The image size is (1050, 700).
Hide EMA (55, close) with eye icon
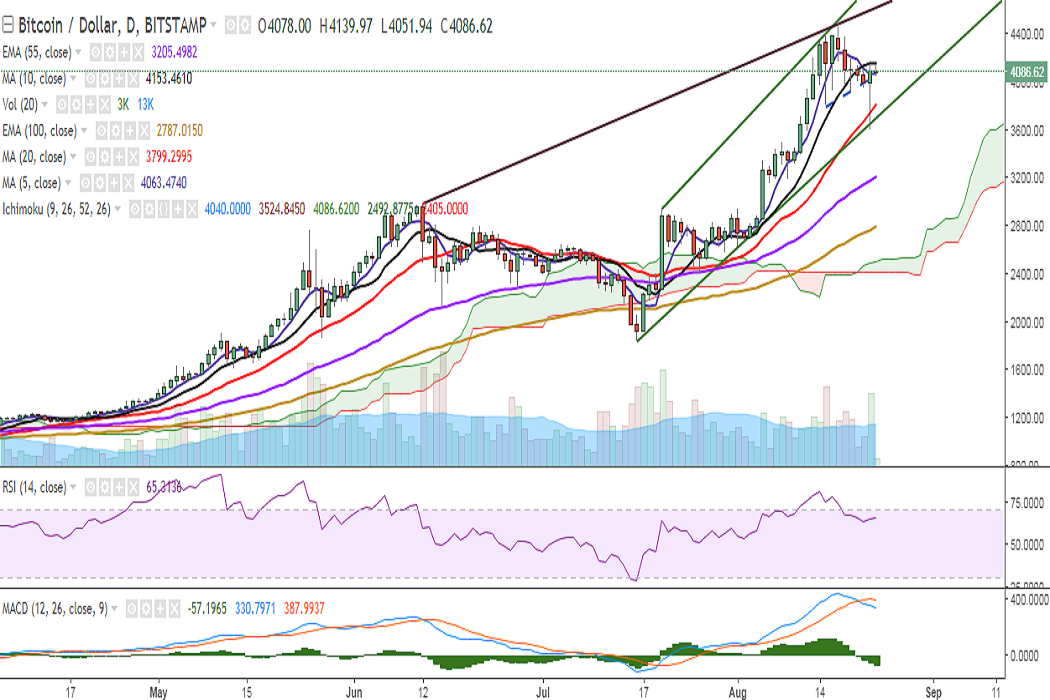[96, 52]
